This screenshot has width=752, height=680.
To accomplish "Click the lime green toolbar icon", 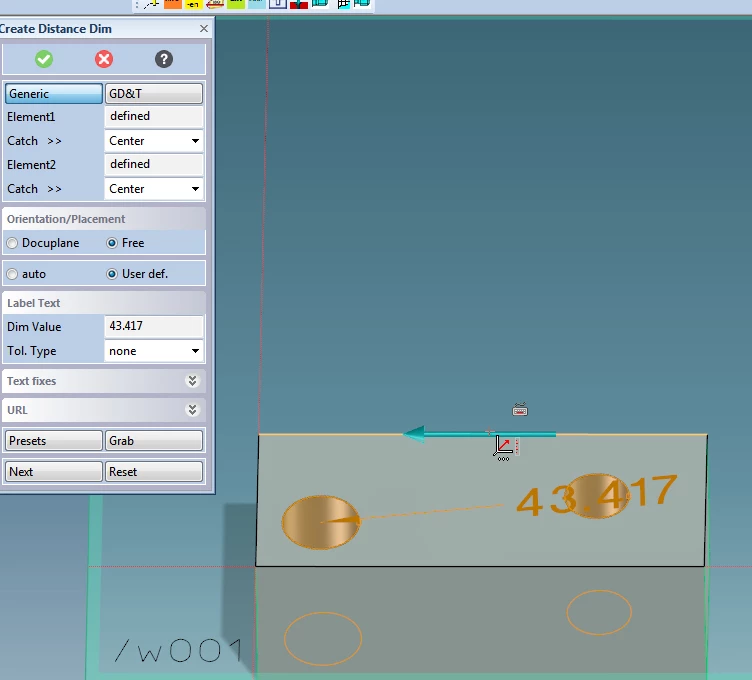I will (x=235, y=4).
